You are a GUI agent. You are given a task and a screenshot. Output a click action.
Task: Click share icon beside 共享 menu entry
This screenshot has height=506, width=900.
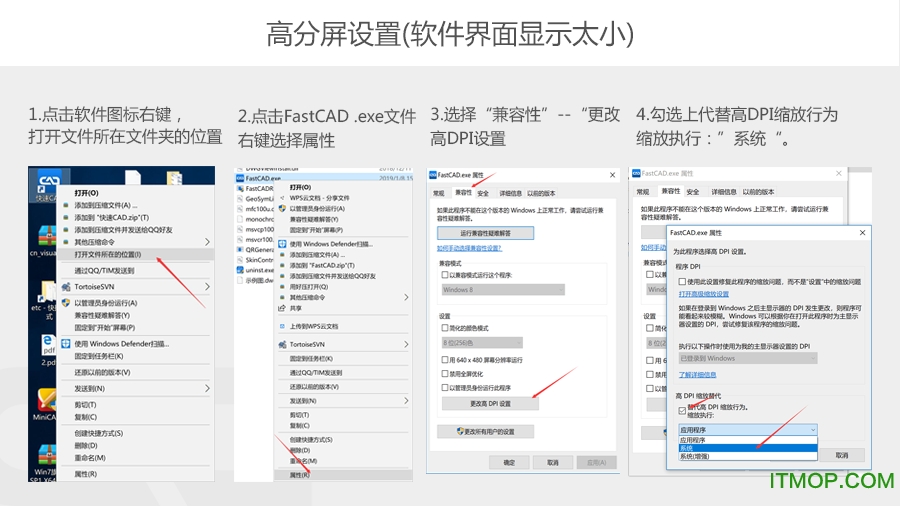(282, 308)
